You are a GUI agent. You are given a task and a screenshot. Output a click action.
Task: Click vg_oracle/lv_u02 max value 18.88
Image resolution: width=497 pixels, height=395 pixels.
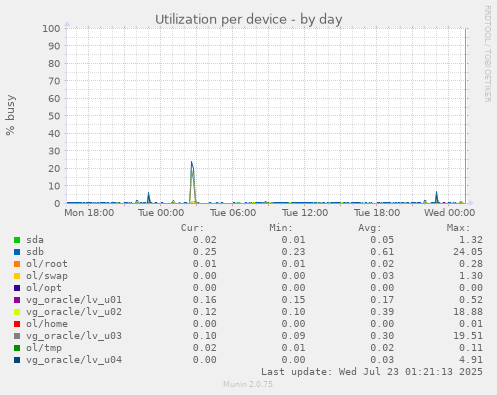point(468,312)
